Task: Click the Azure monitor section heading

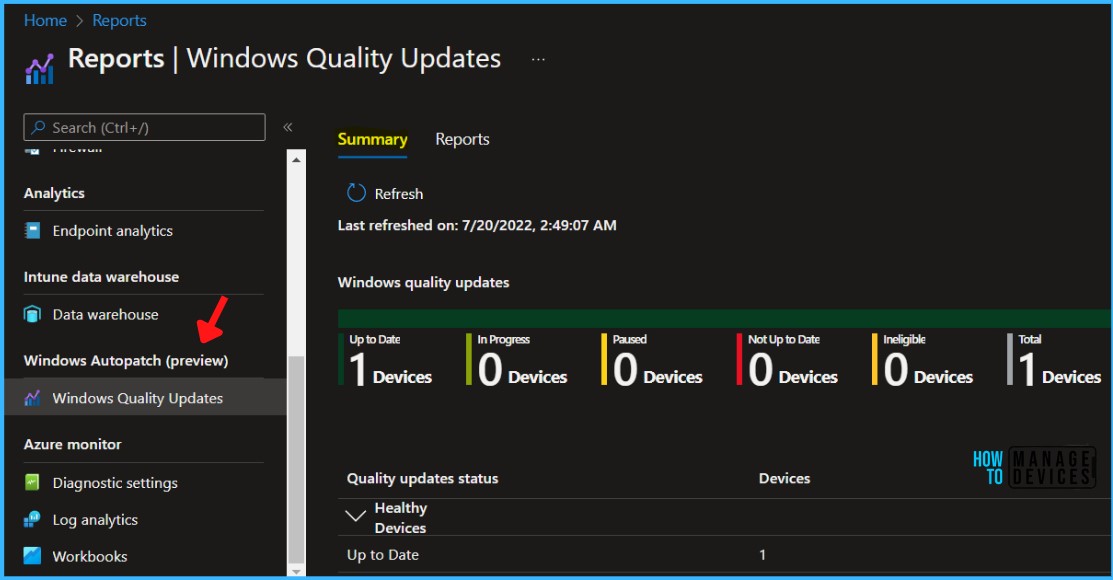Action: pos(72,444)
